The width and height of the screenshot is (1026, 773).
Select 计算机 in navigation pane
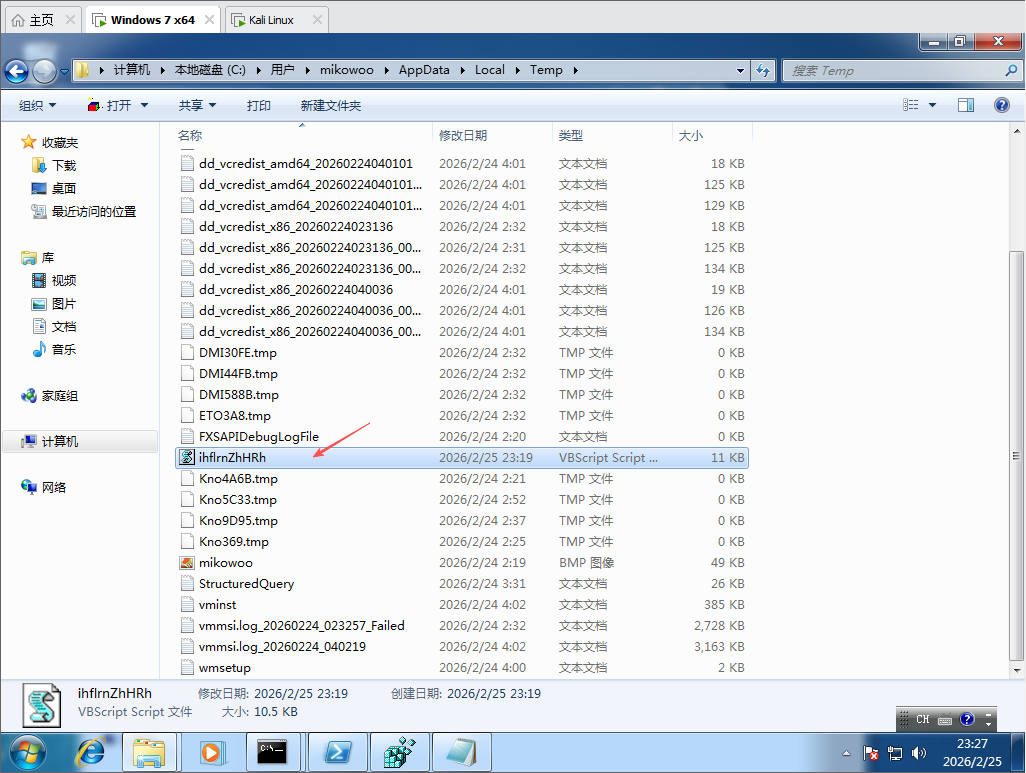pyautogui.click(x=80, y=441)
